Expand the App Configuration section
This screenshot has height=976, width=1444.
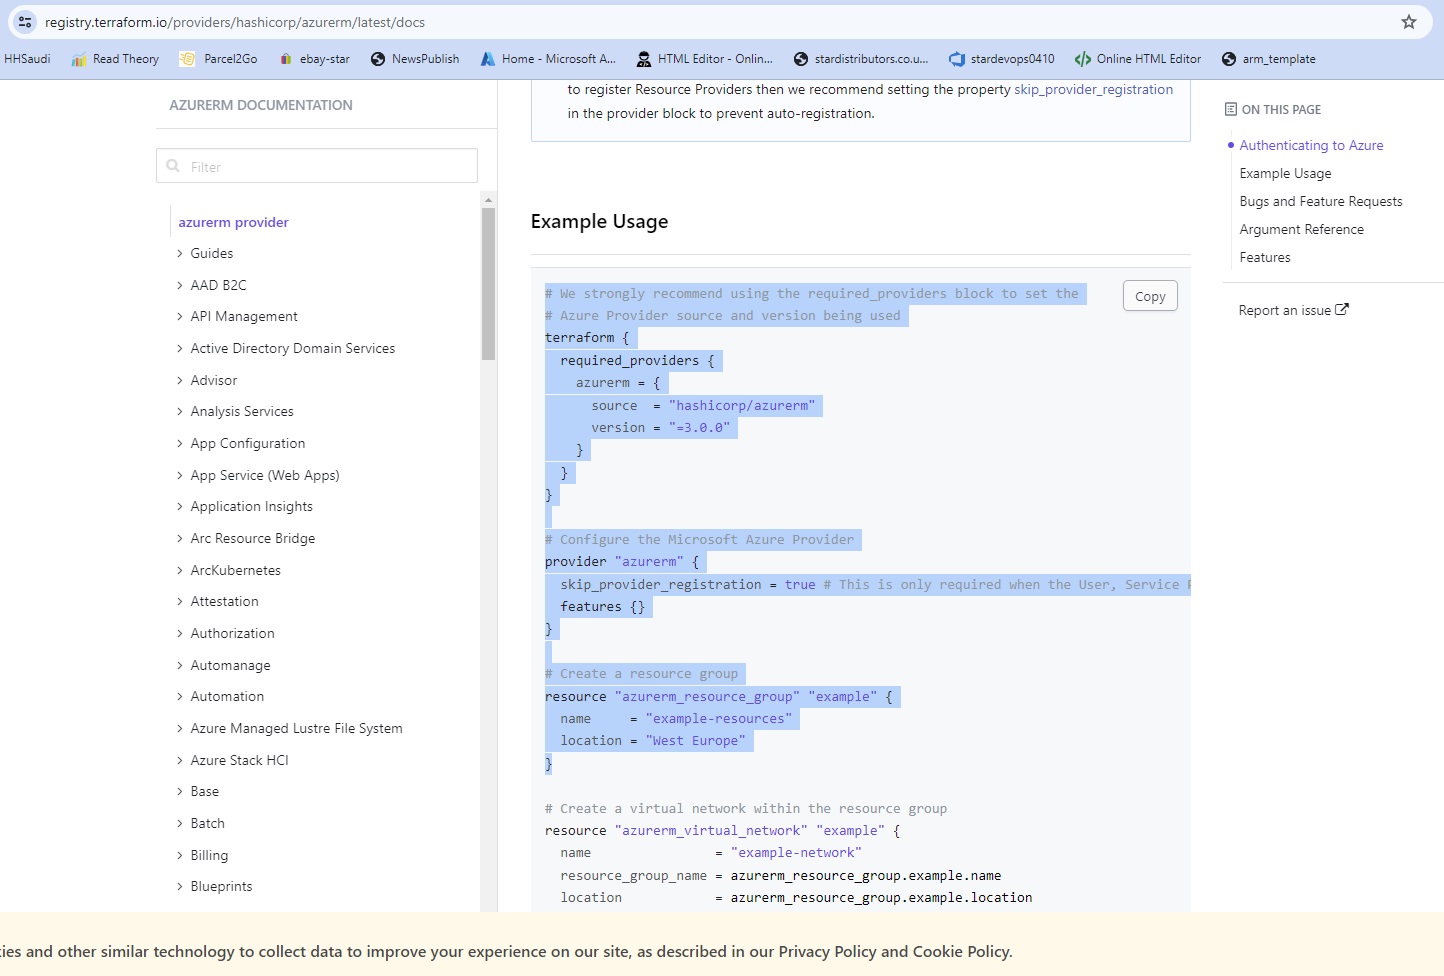coord(180,444)
